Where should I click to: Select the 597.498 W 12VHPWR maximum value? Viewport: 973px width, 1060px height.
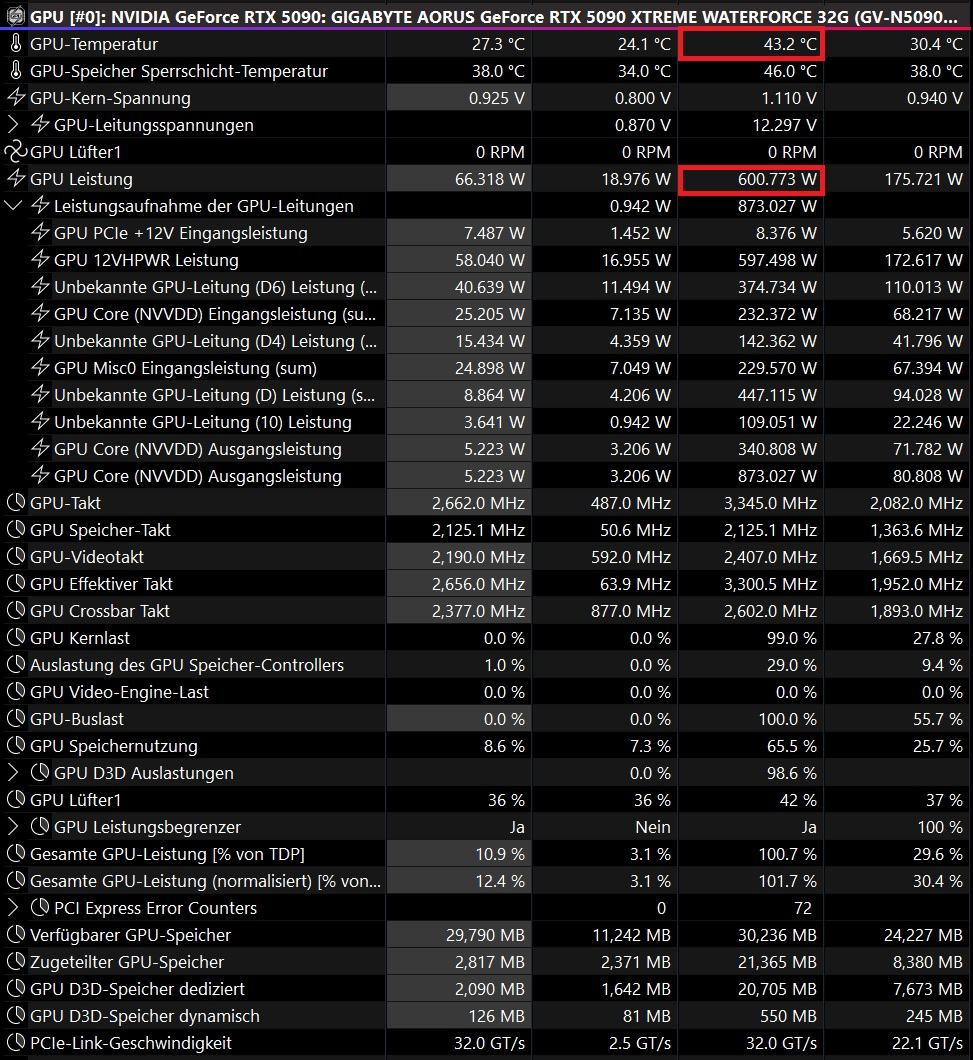(x=778, y=260)
